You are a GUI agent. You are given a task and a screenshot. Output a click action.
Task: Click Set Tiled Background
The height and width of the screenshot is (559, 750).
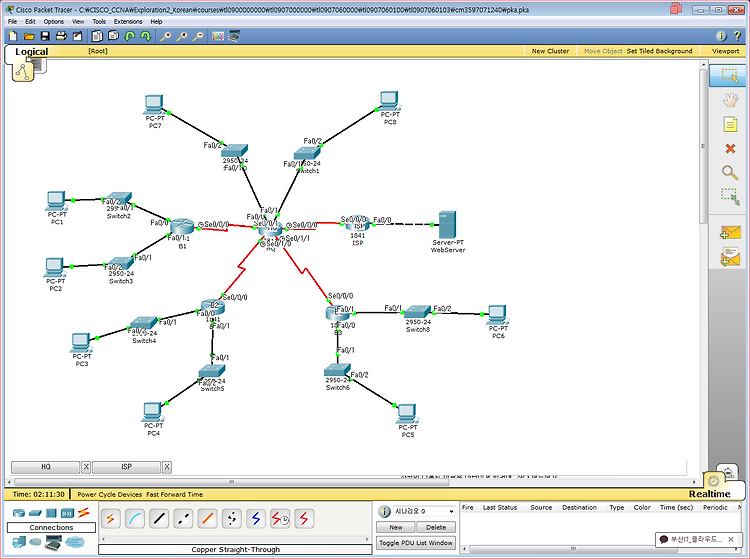pos(659,51)
